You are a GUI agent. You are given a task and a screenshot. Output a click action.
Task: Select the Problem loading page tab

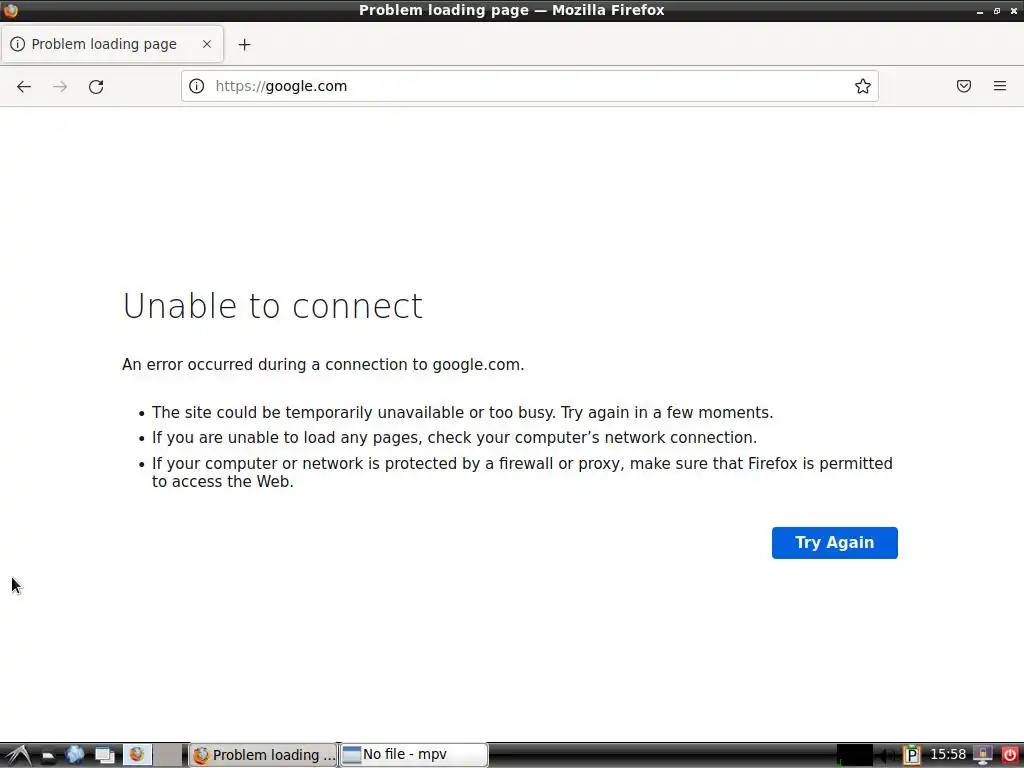112,44
